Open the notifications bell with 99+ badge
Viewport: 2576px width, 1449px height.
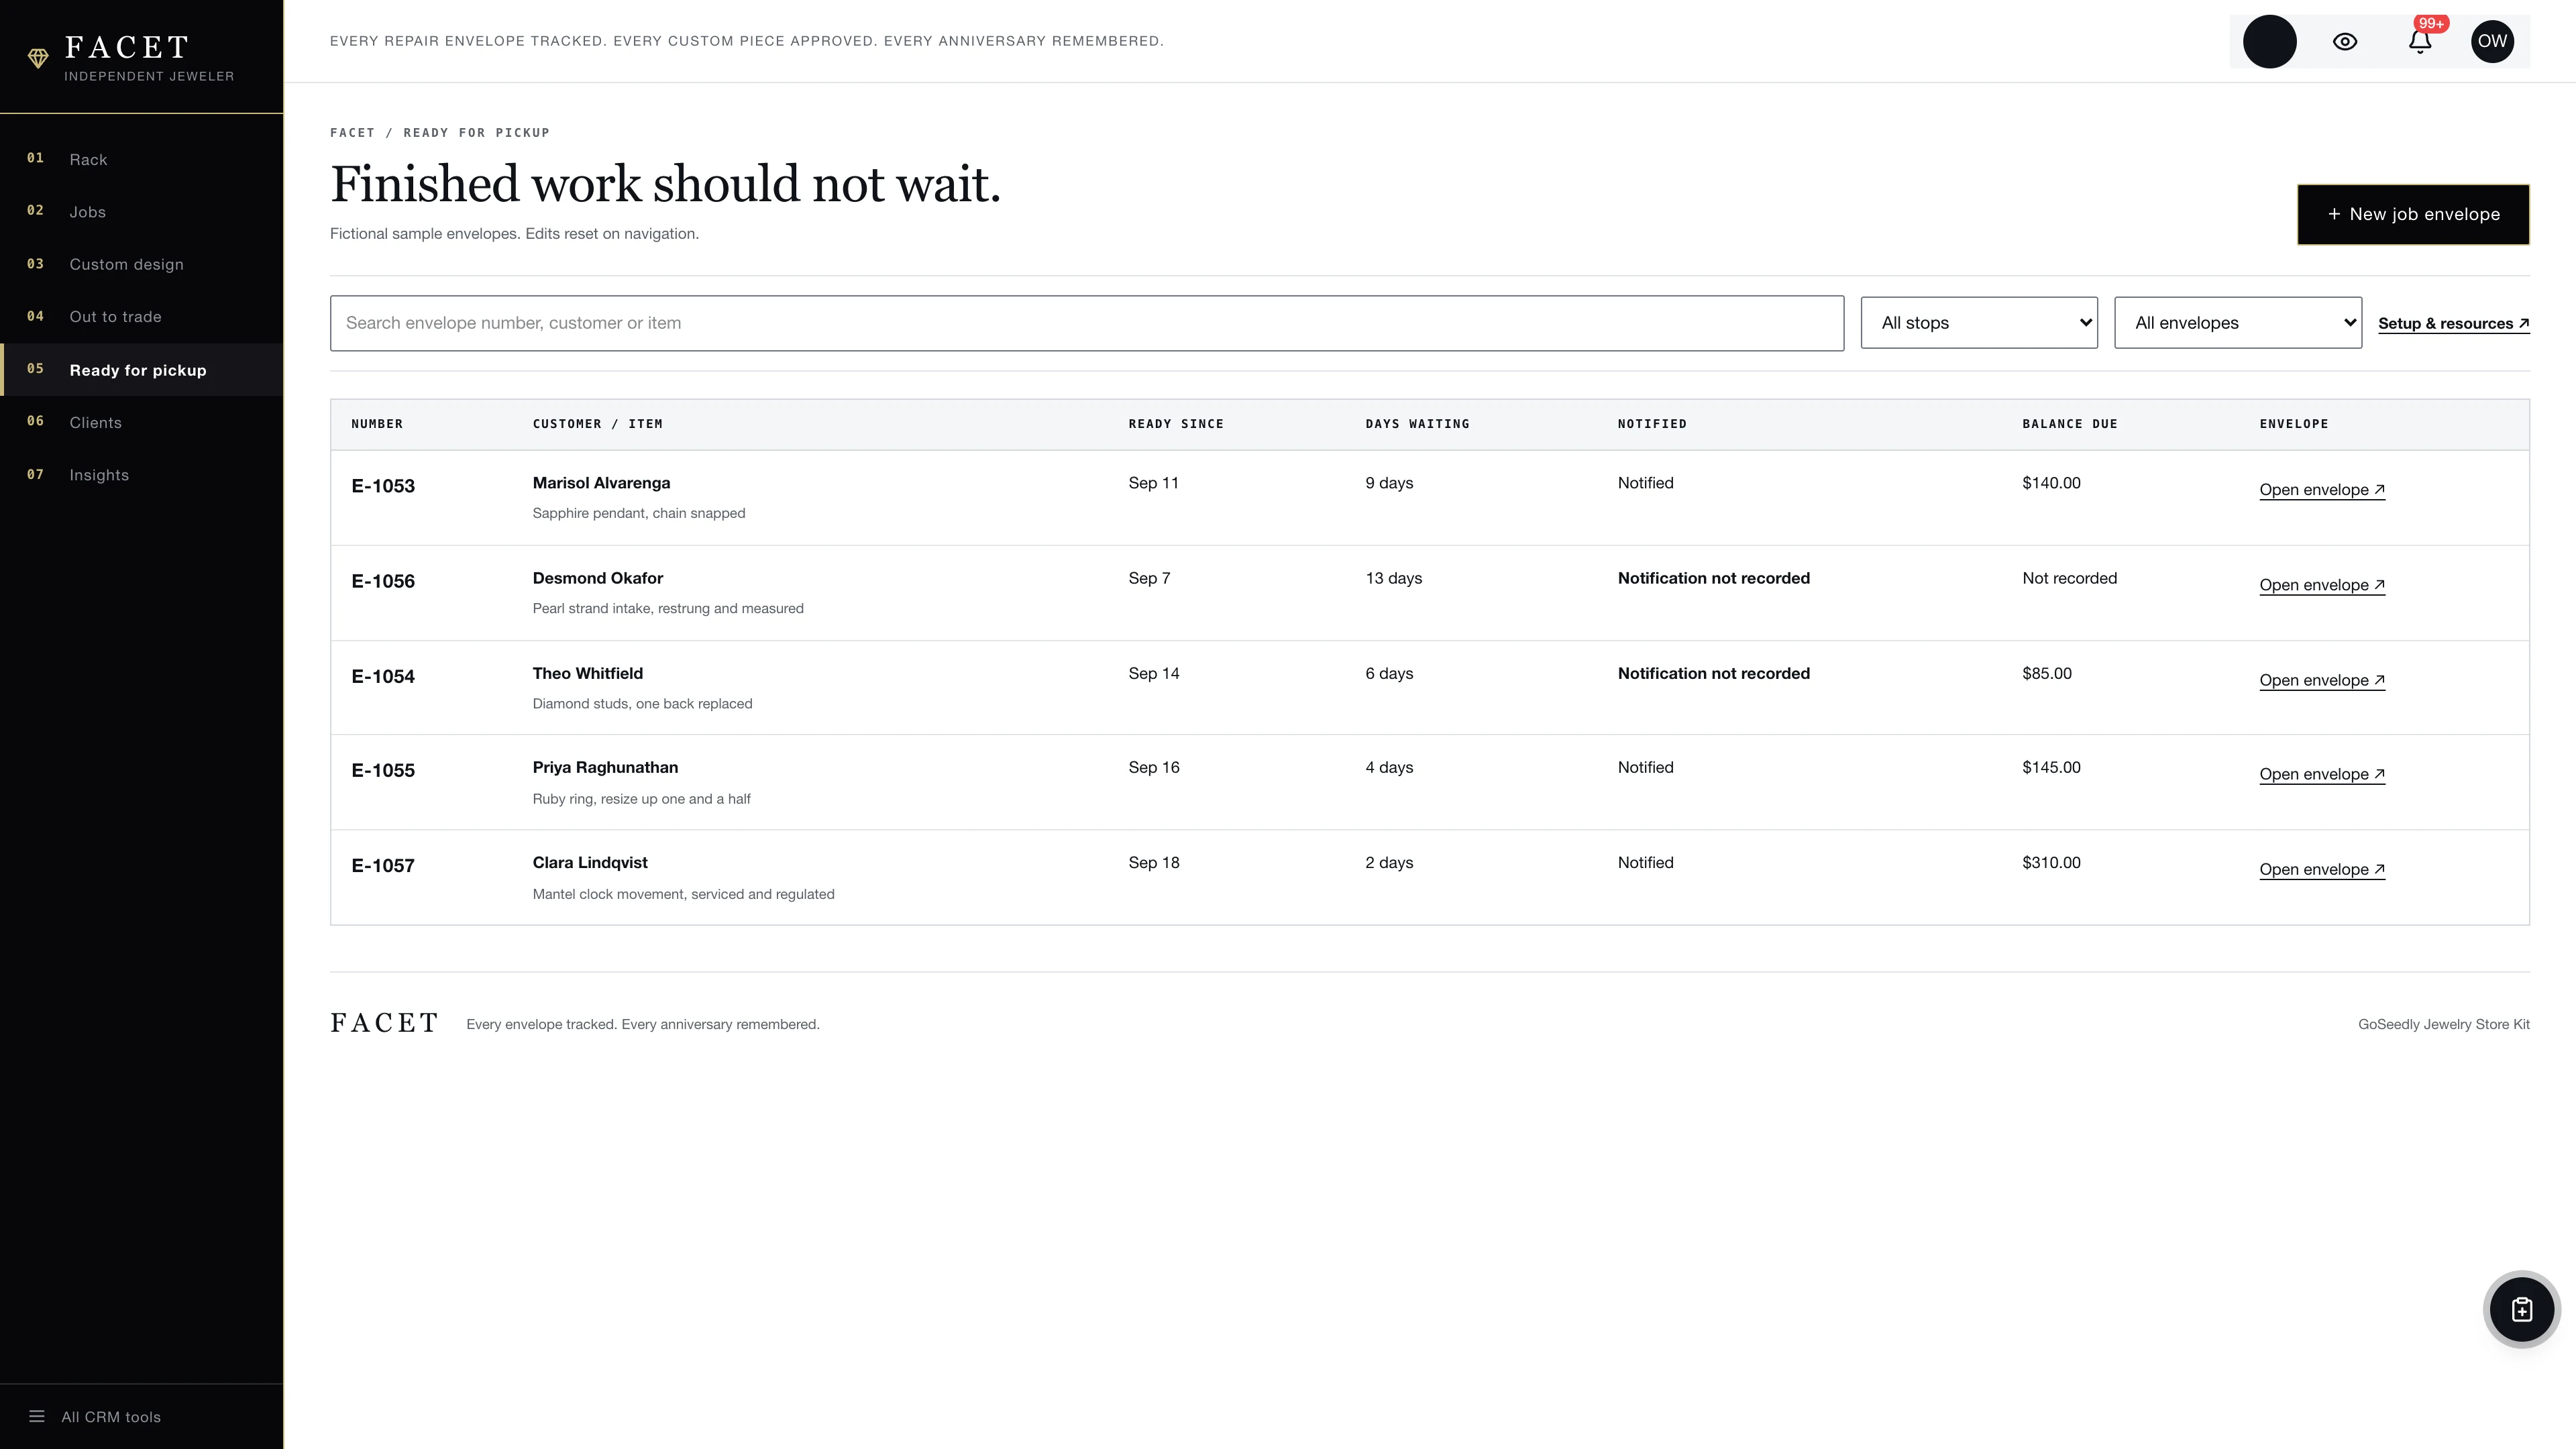2420,42
